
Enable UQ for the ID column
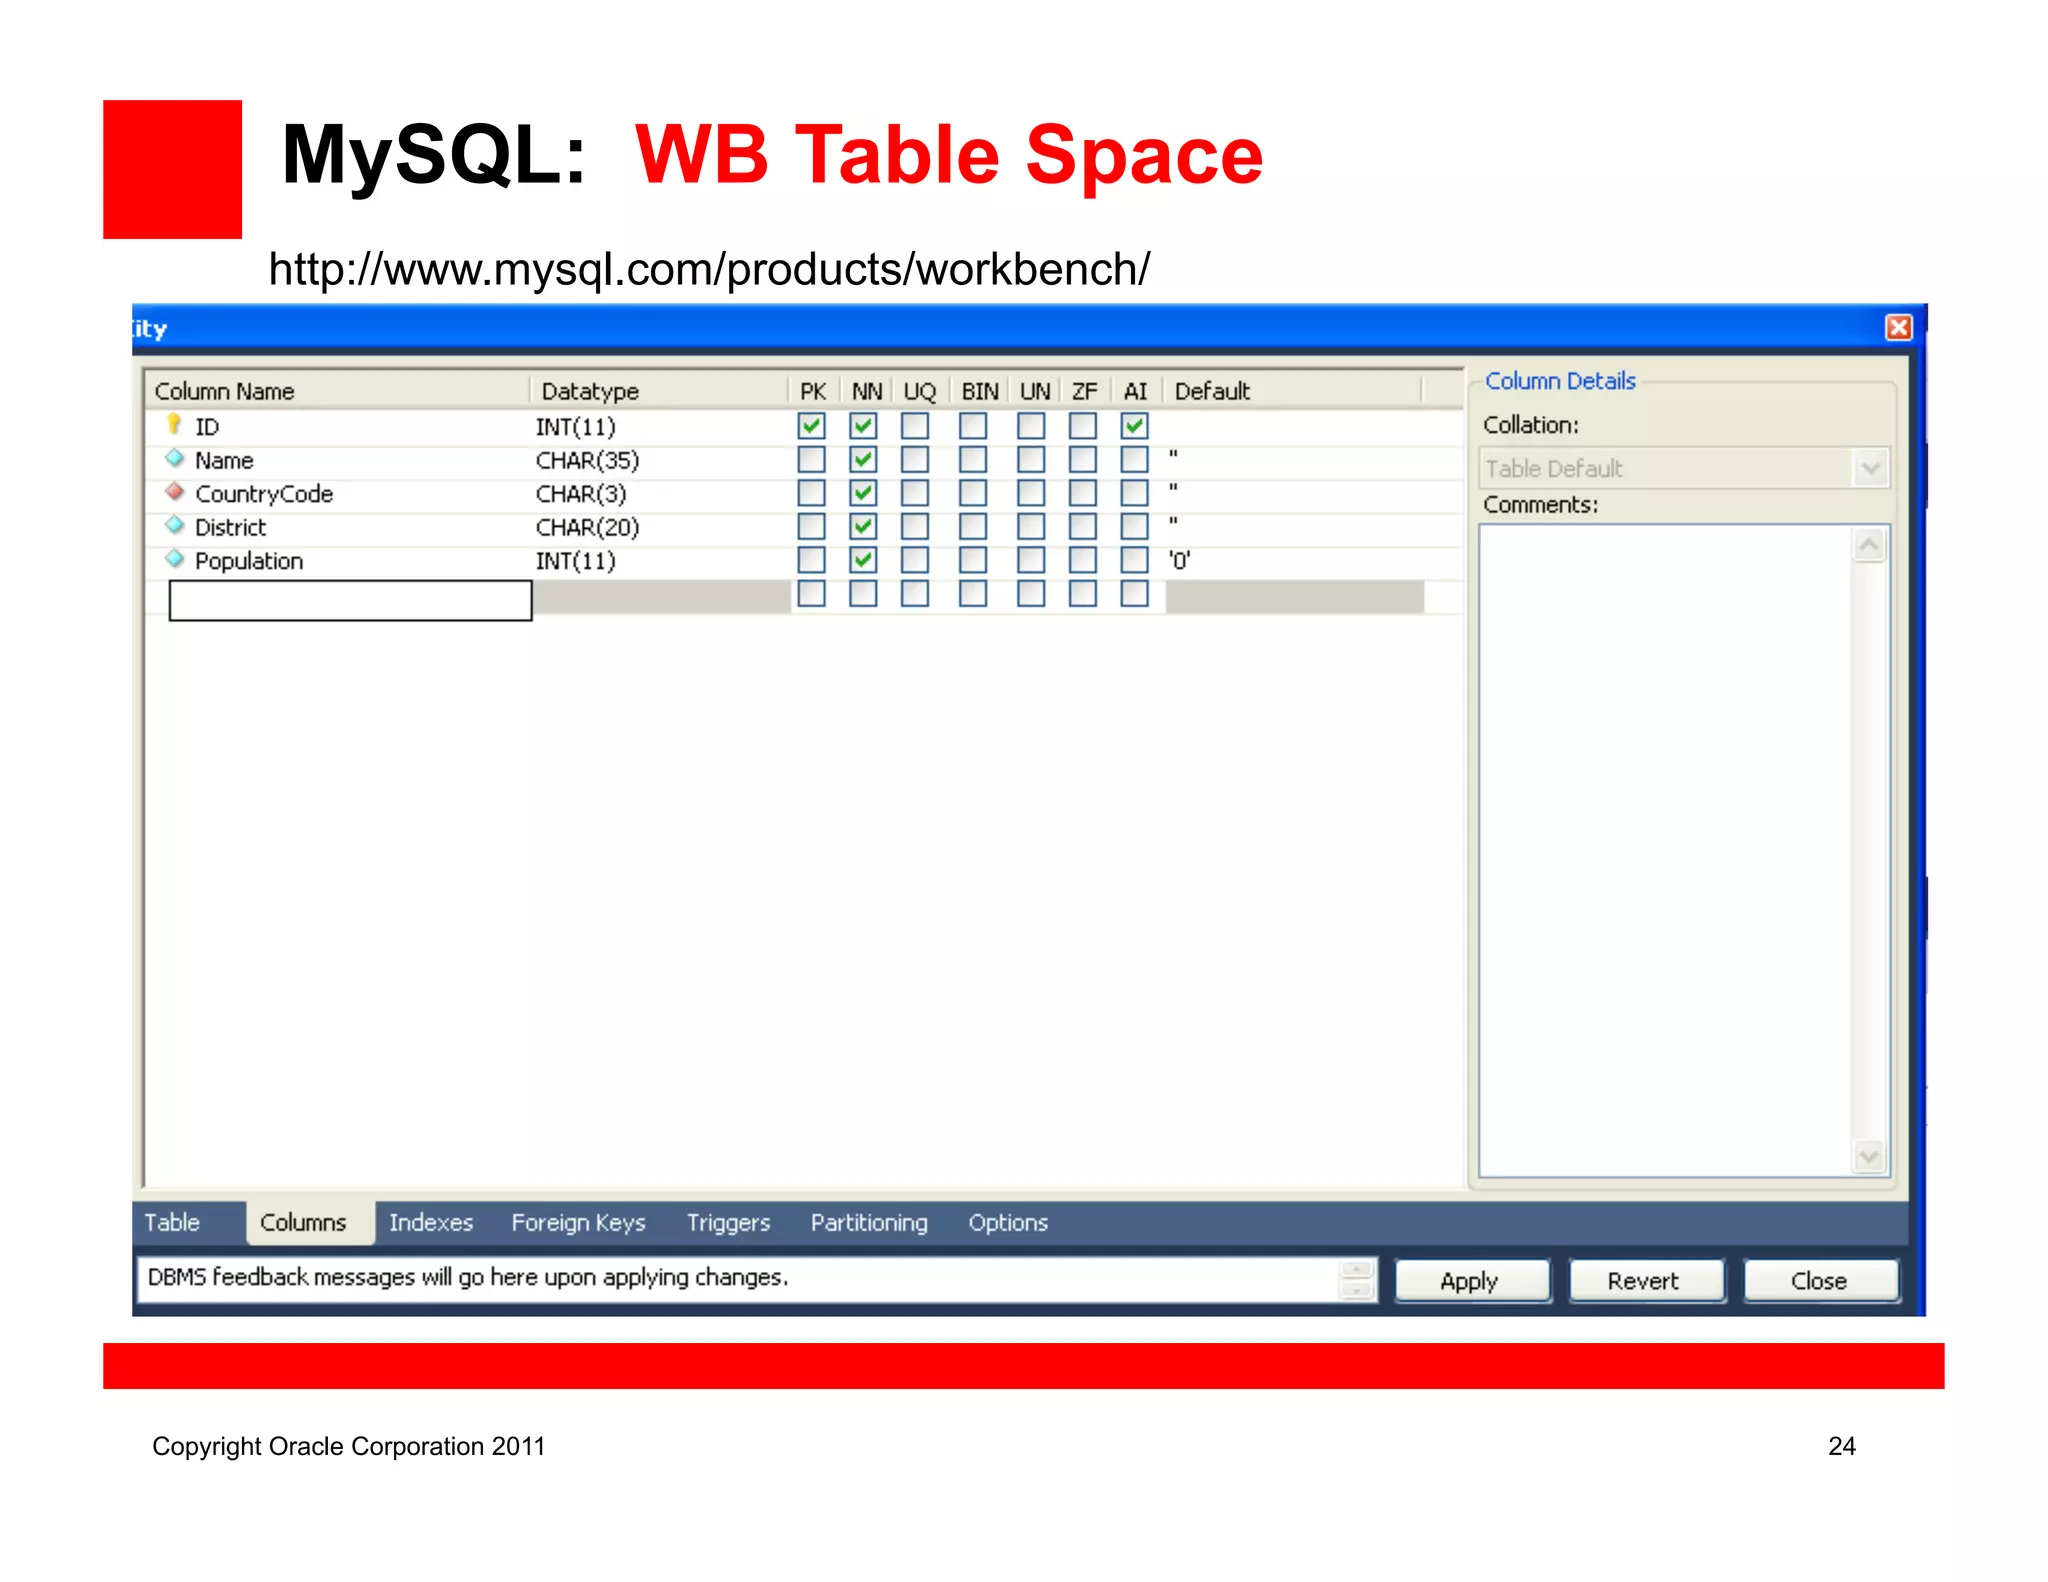[914, 426]
